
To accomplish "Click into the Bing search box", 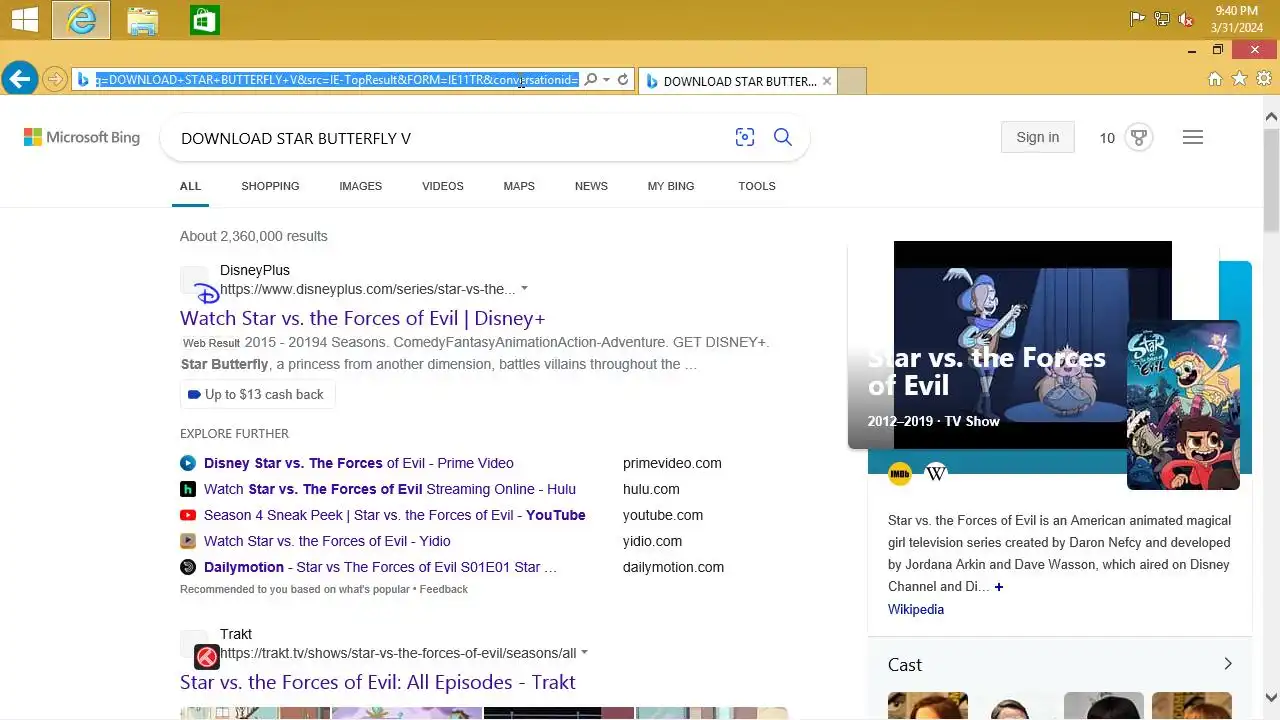I will coord(450,138).
